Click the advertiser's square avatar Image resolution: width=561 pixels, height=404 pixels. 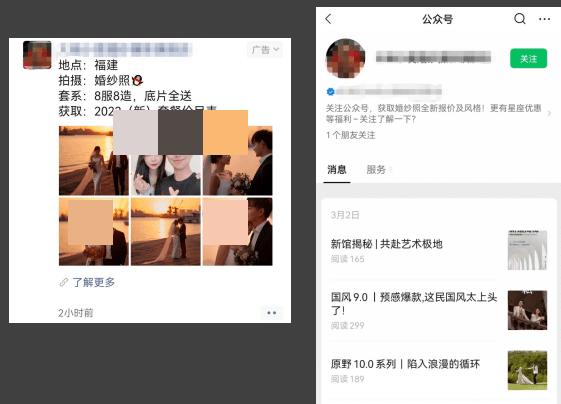point(37,55)
